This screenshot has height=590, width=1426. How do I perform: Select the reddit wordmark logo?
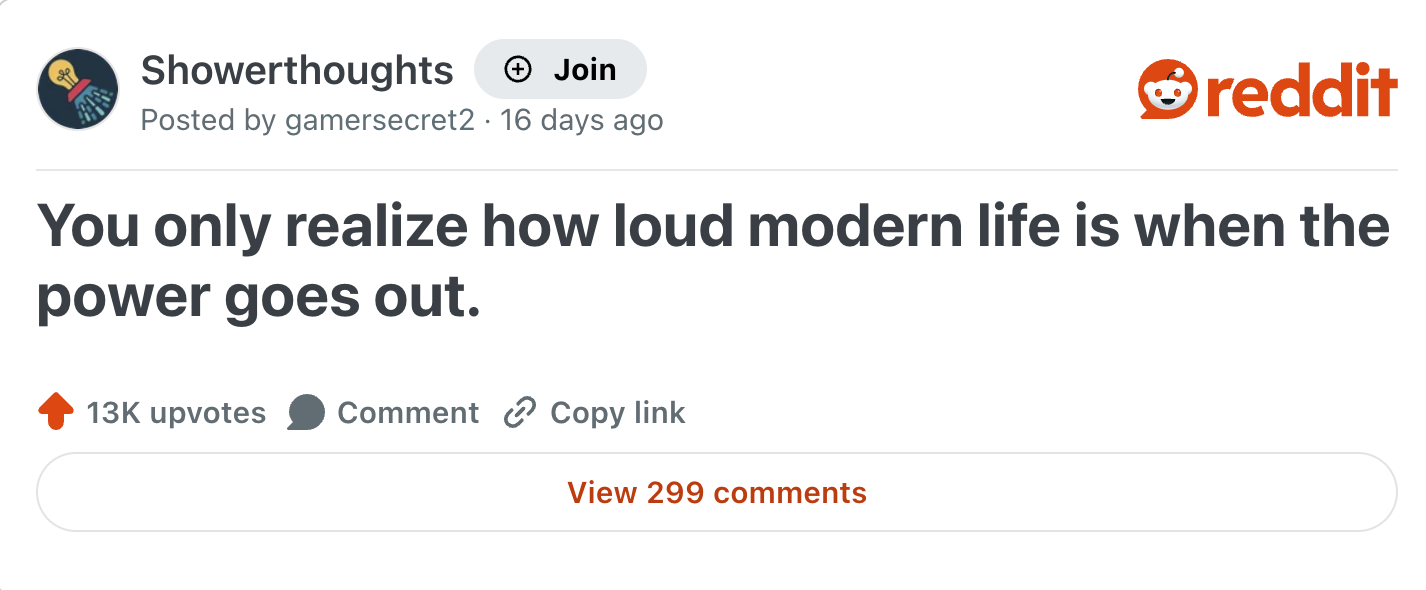tap(1300, 89)
